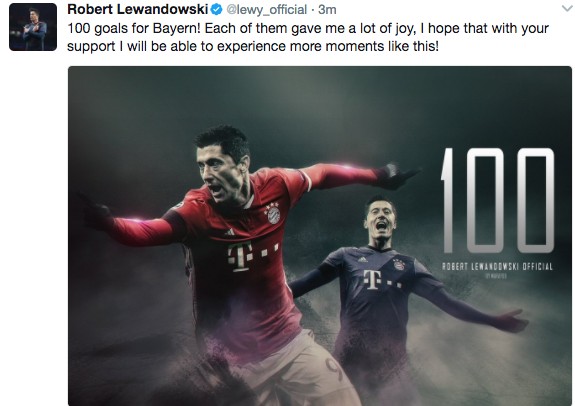This screenshot has height=406, width=575.
Task: Click the number 9 on the shorts
Action: point(334,368)
